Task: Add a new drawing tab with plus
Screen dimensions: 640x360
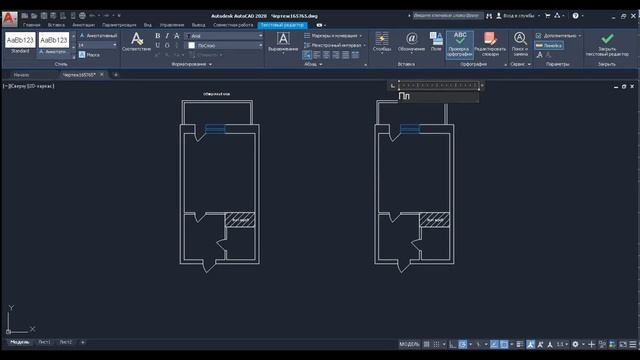Action: tap(116, 75)
